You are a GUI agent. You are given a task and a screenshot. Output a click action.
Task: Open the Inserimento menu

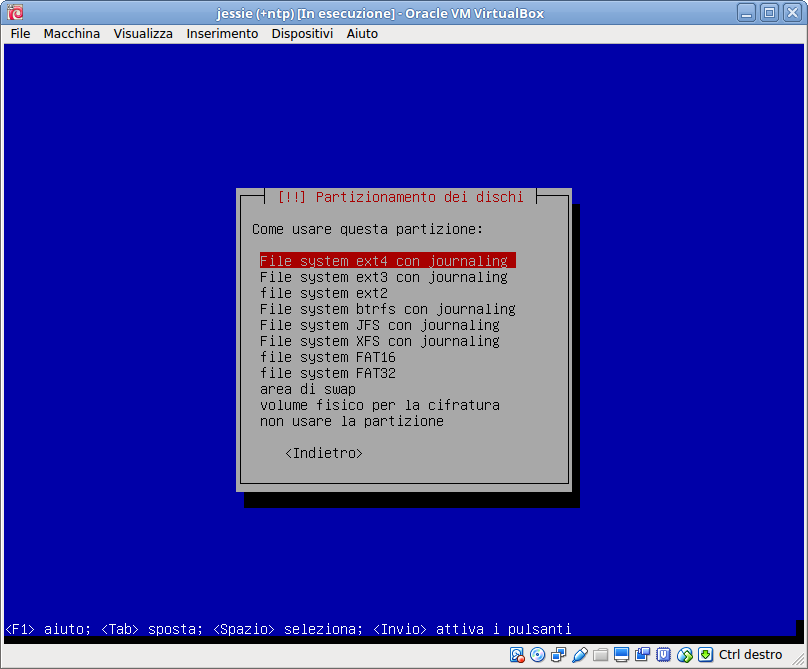point(222,34)
